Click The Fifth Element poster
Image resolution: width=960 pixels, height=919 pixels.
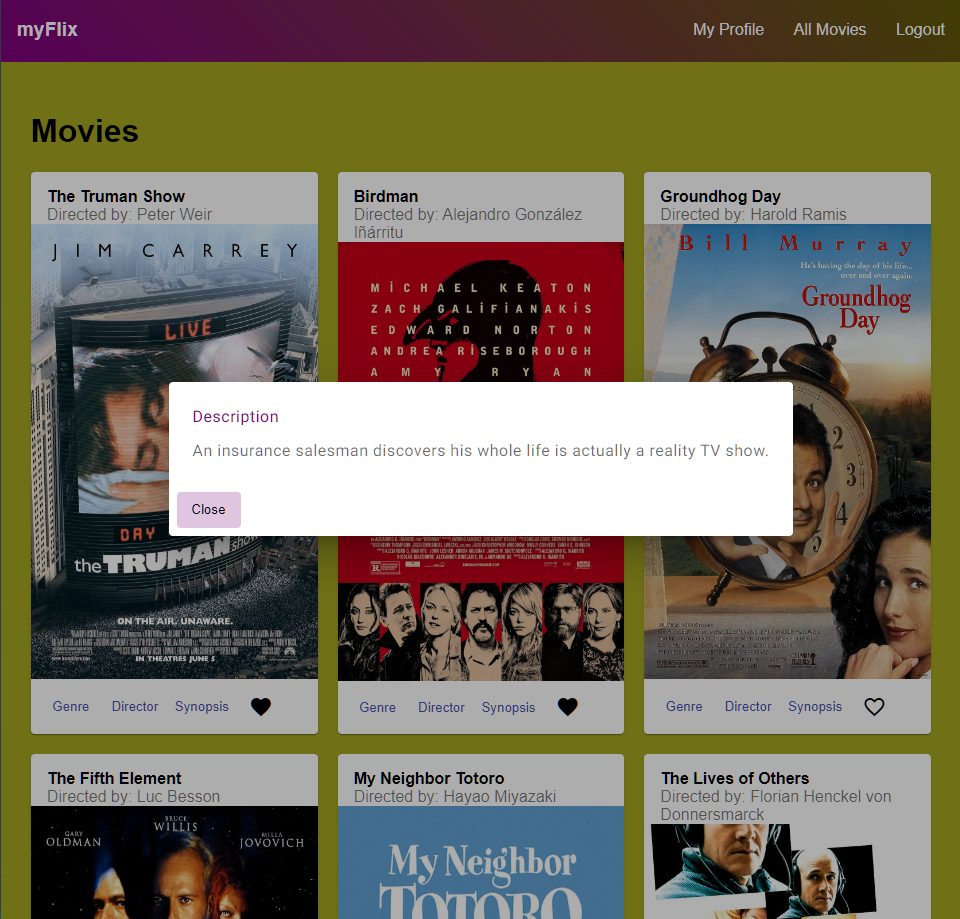(x=174, y=862)
